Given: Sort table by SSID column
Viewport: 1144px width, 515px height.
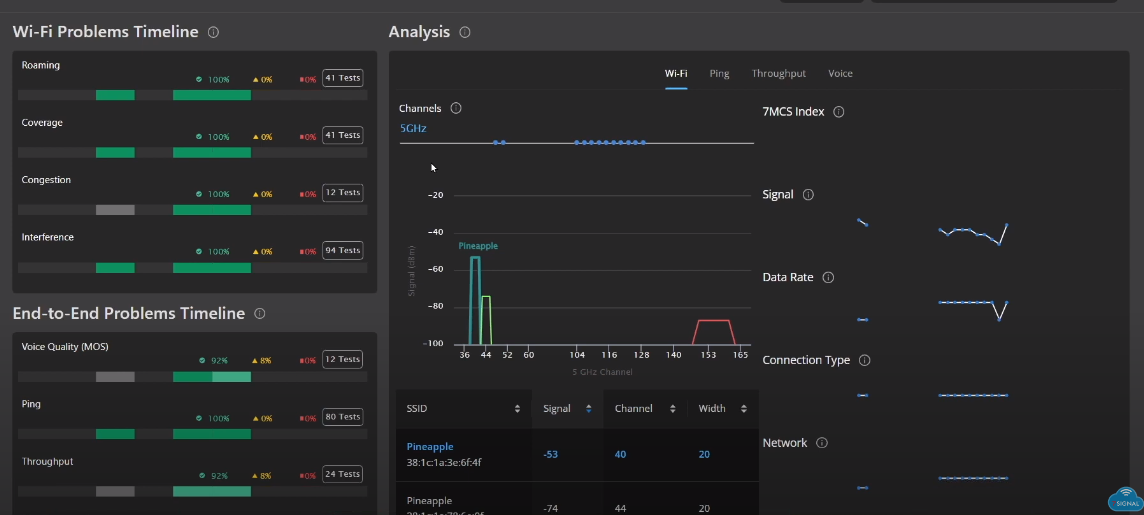Looking at the screenshot, I should click(517, 409).
